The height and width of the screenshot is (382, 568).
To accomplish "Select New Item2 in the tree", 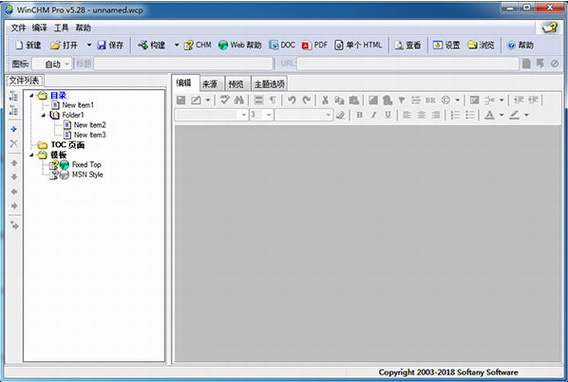I will [90, 125].
